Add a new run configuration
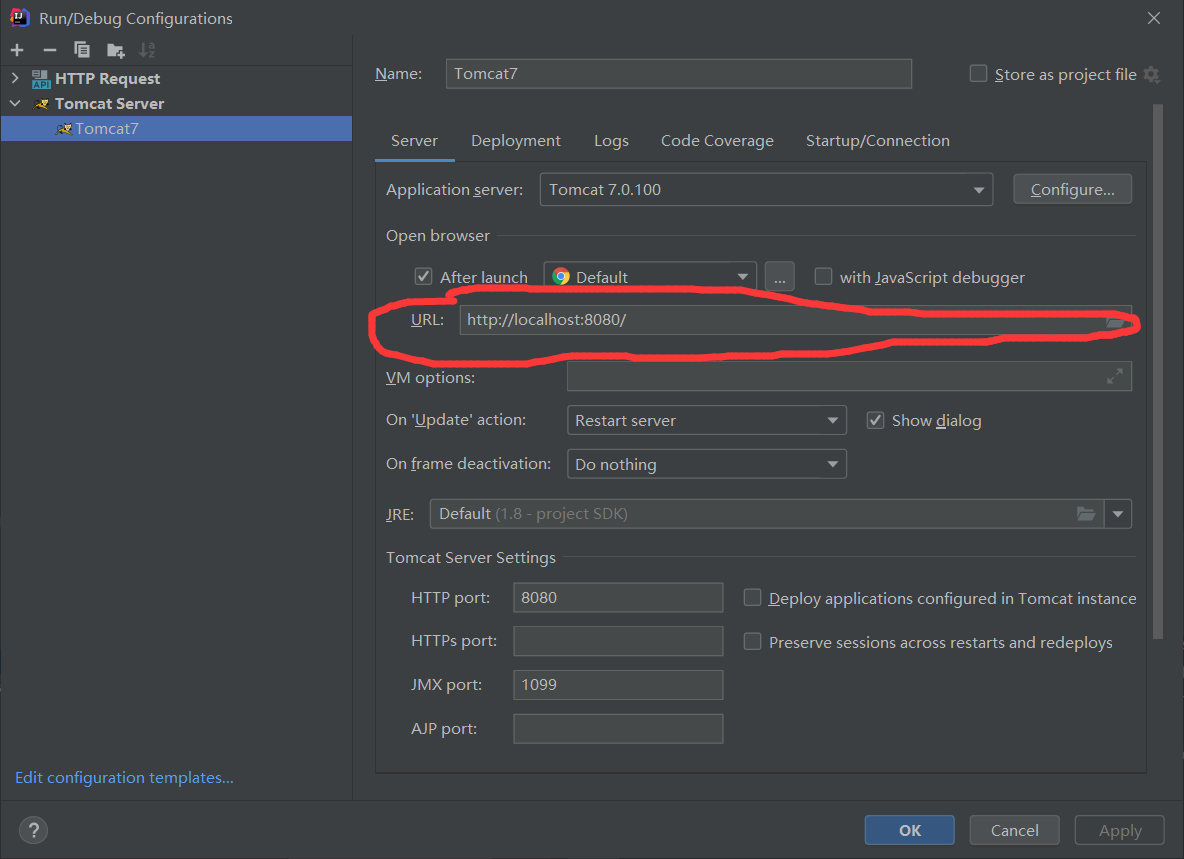Screen dimensions: 1184x859 (16, 49)
